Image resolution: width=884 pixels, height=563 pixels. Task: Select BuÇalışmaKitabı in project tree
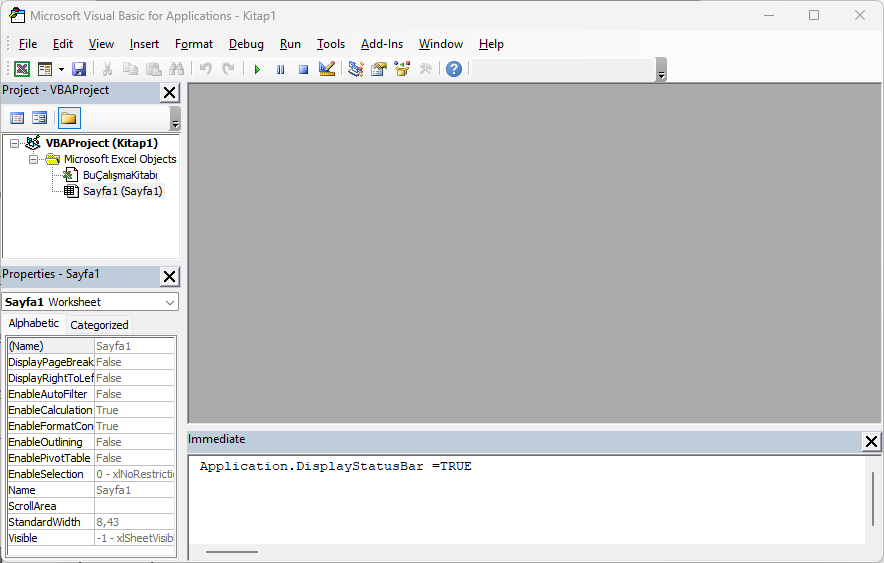click(120, 175)
